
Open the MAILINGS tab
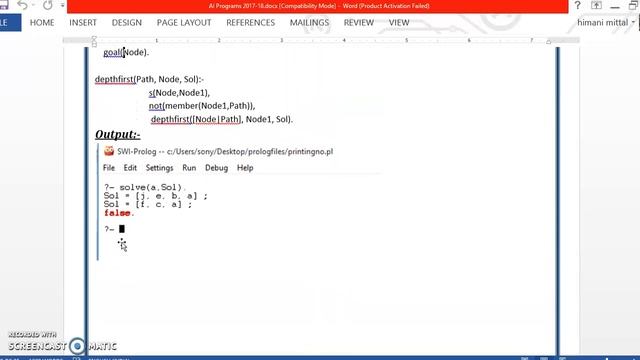pyautogui.click(x=309, y=23)
